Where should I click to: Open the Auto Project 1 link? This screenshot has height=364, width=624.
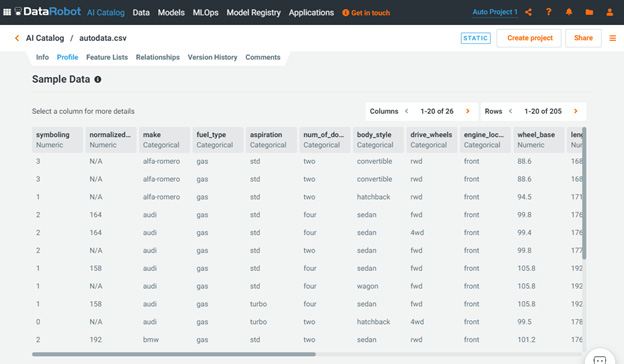(495, 12)
